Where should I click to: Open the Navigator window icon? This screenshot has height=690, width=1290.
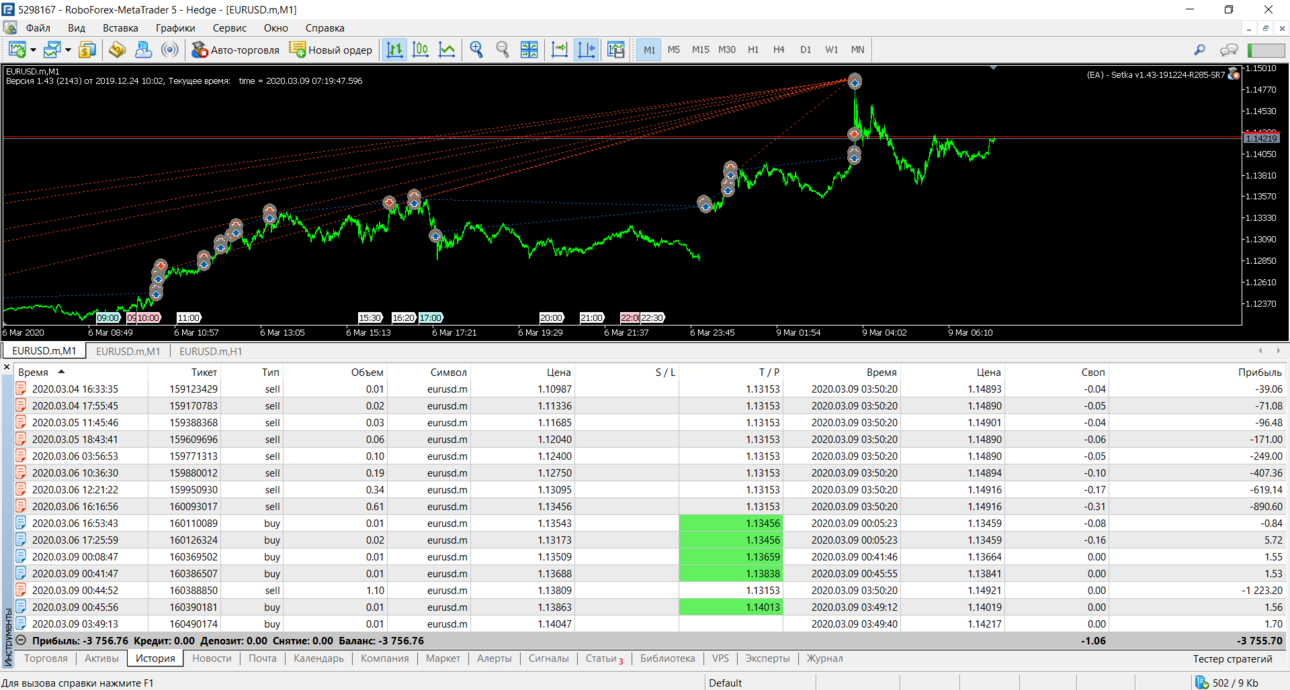(143, 49)
